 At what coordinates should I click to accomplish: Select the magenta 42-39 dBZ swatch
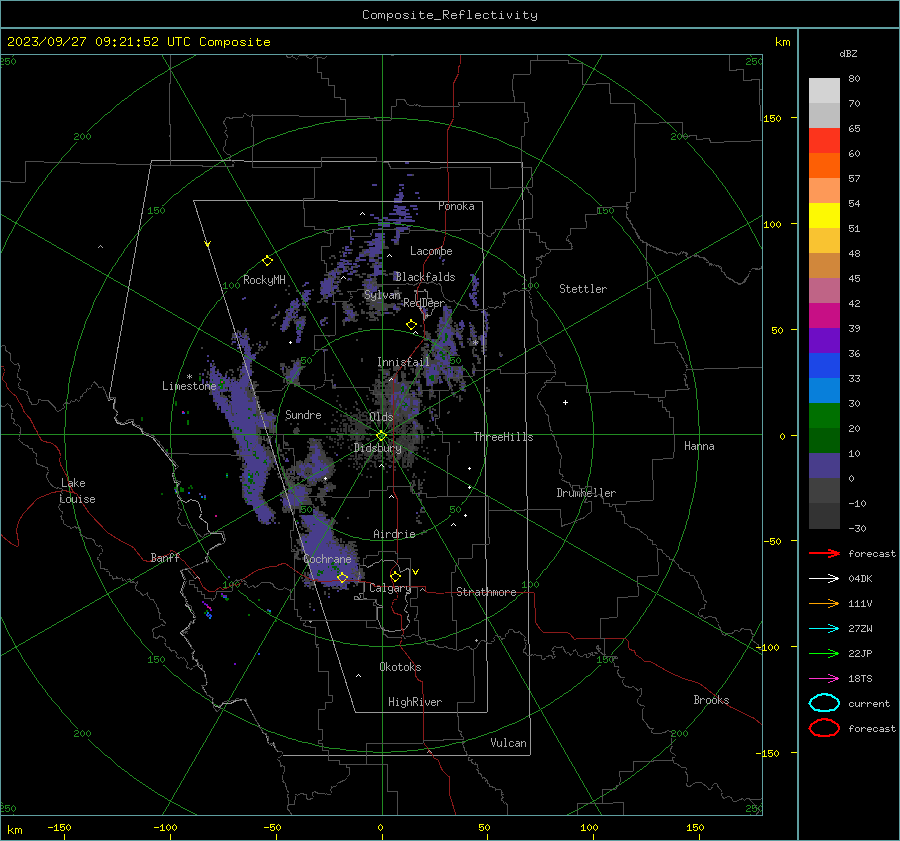(x=824, y=316)
